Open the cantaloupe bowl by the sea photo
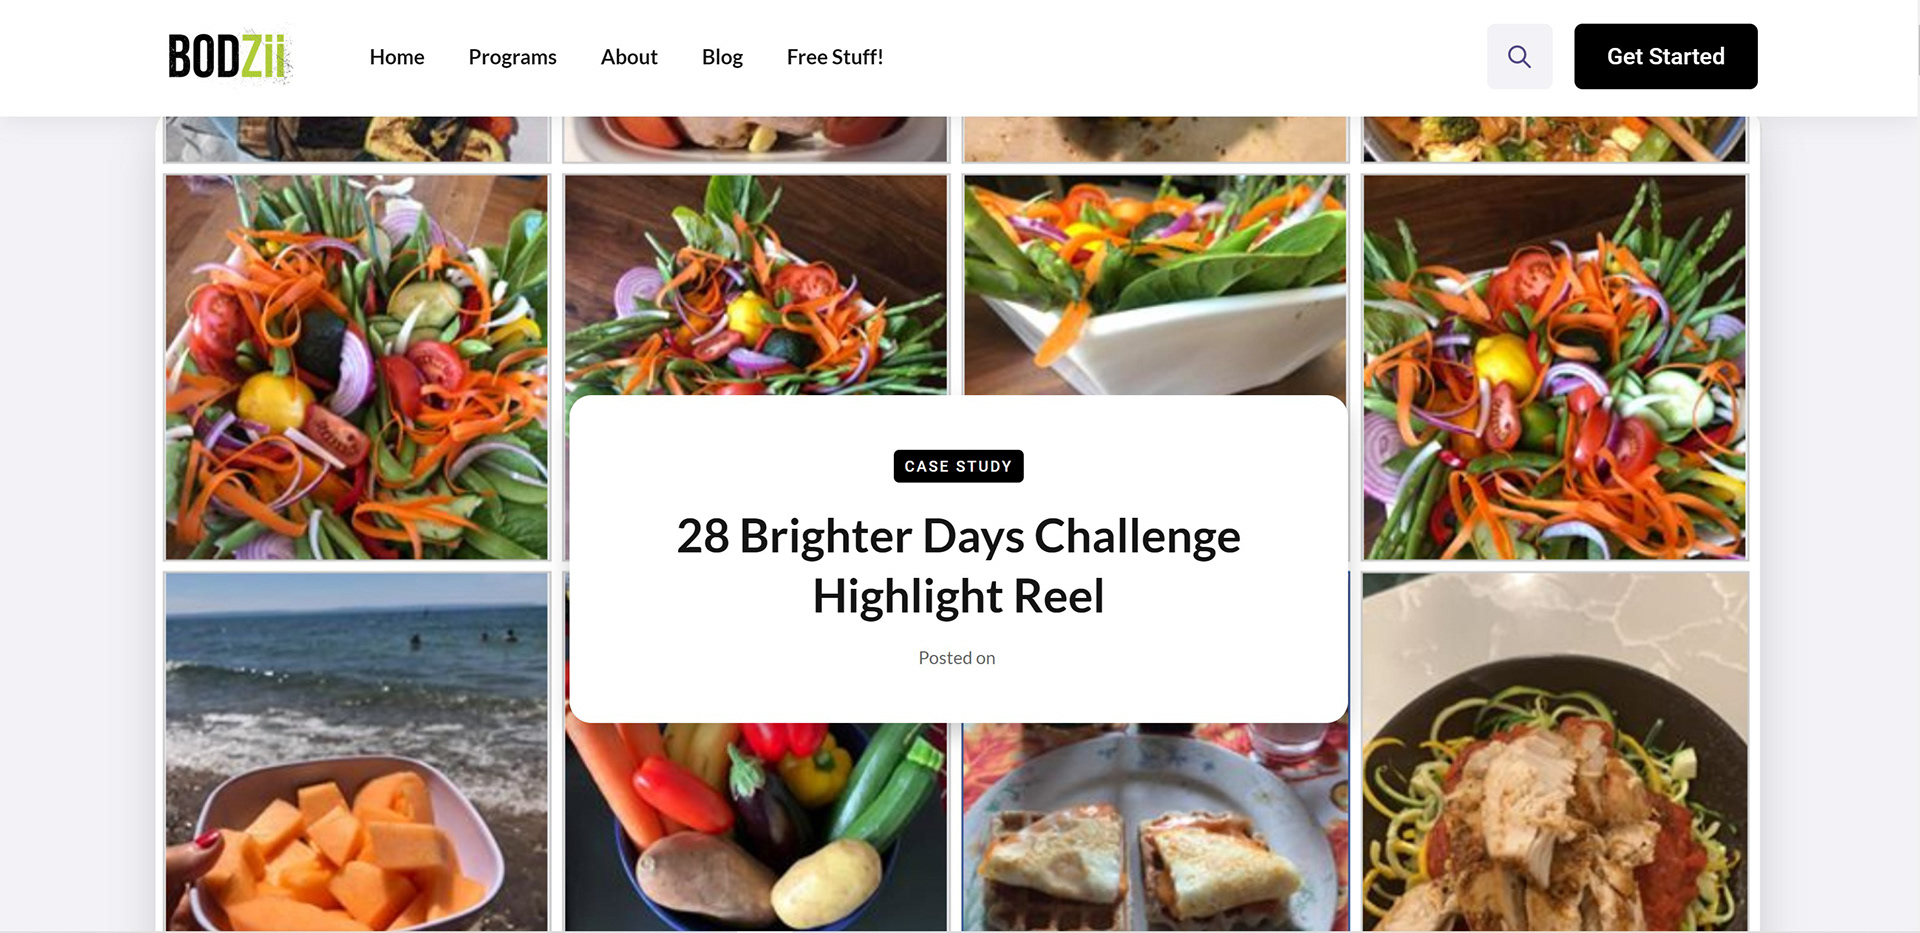 357,751
